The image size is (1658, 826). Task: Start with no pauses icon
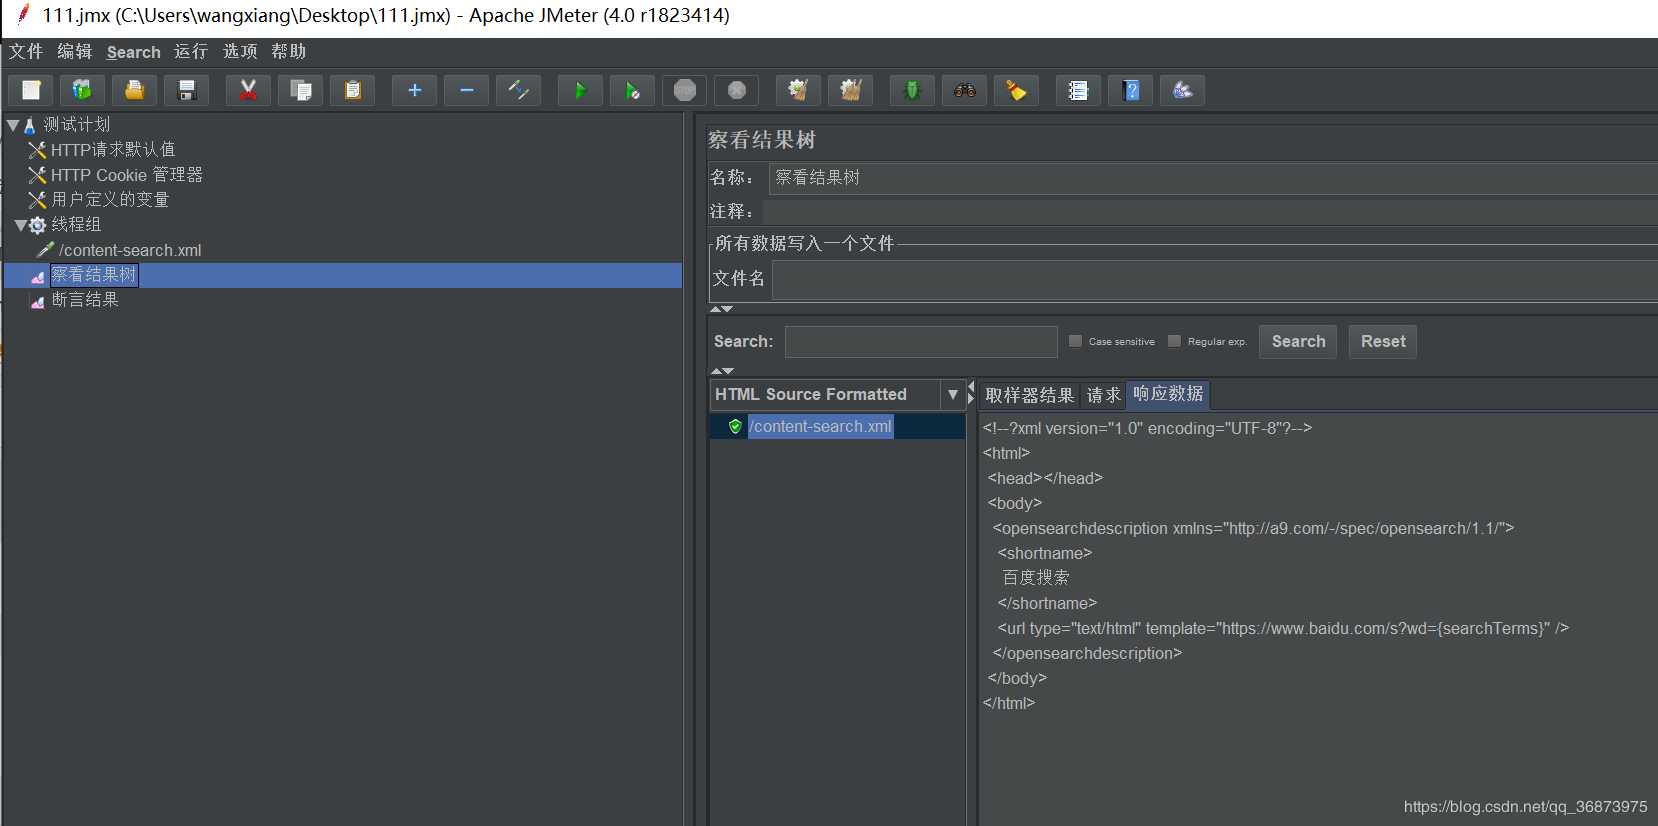[x=632, y=90]
